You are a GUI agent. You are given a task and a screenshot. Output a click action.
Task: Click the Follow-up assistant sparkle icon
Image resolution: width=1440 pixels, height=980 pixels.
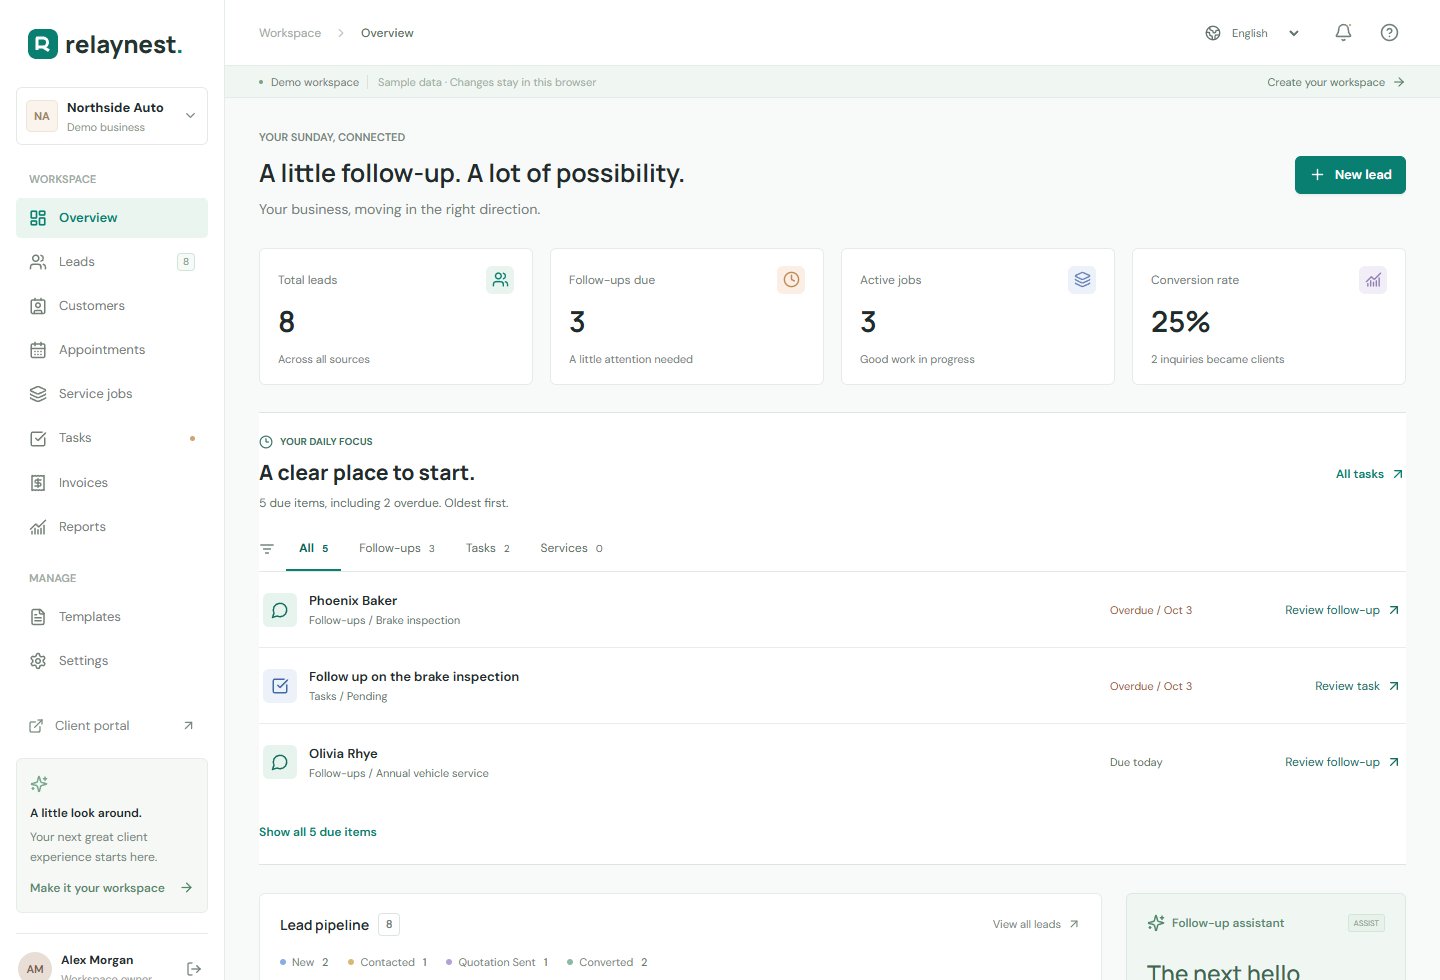point(1156,923)
